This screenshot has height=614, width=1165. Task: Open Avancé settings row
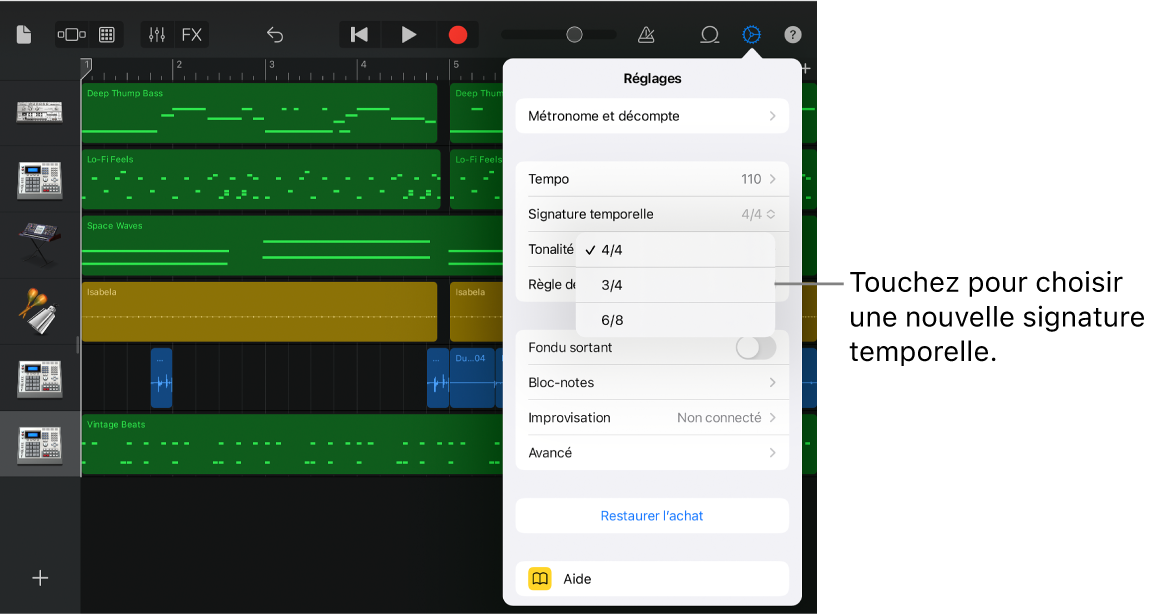point(652,452)
